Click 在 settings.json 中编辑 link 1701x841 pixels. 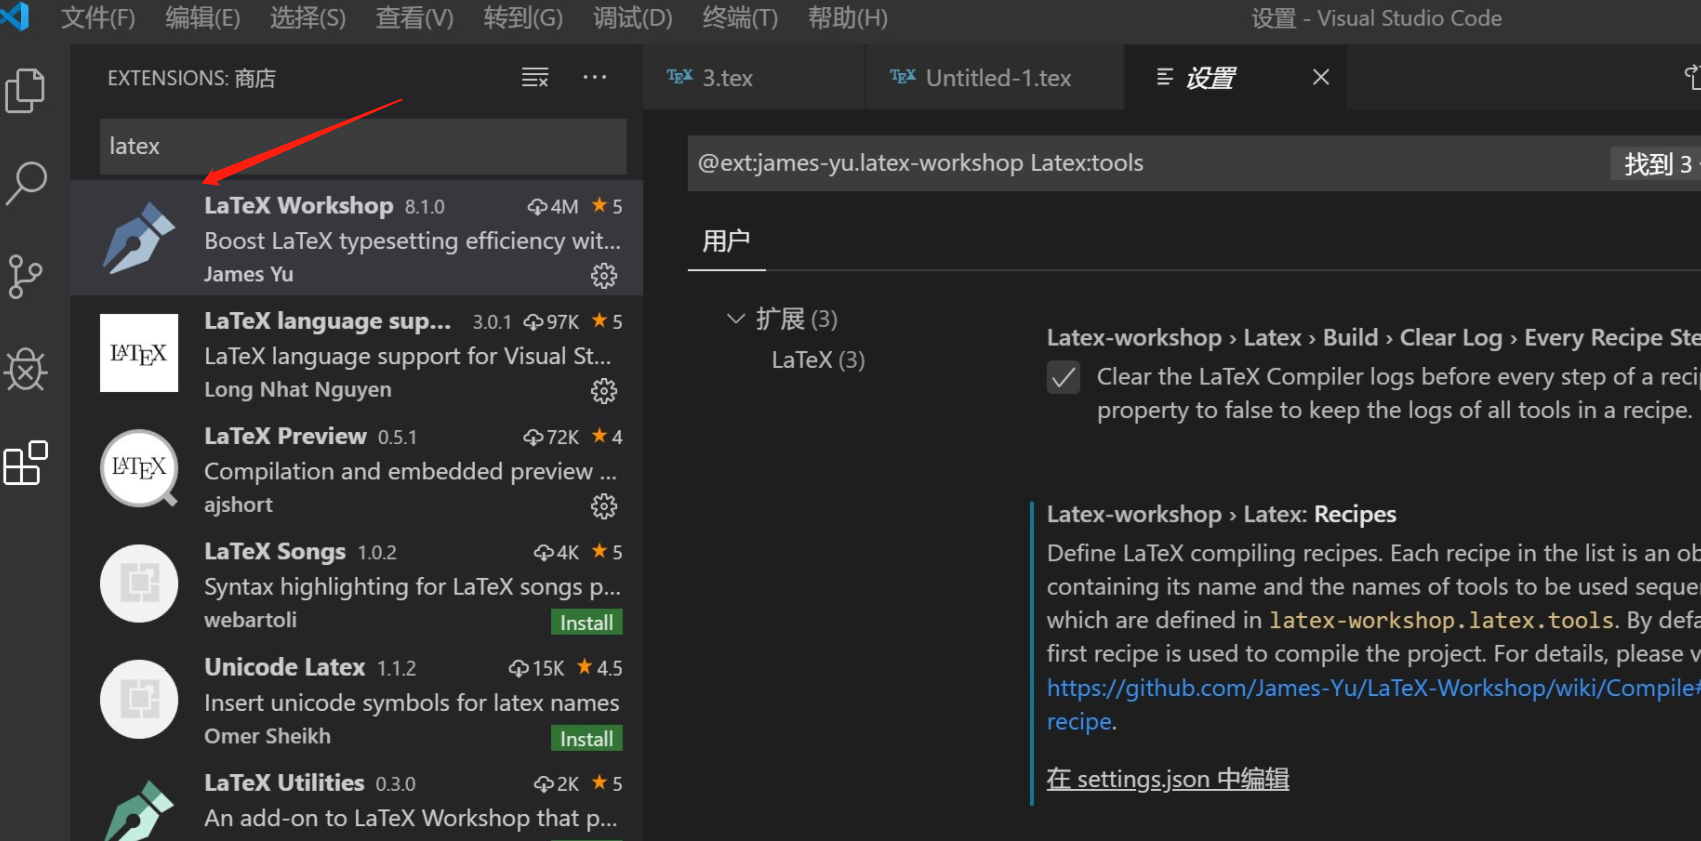click(1167, 778)
